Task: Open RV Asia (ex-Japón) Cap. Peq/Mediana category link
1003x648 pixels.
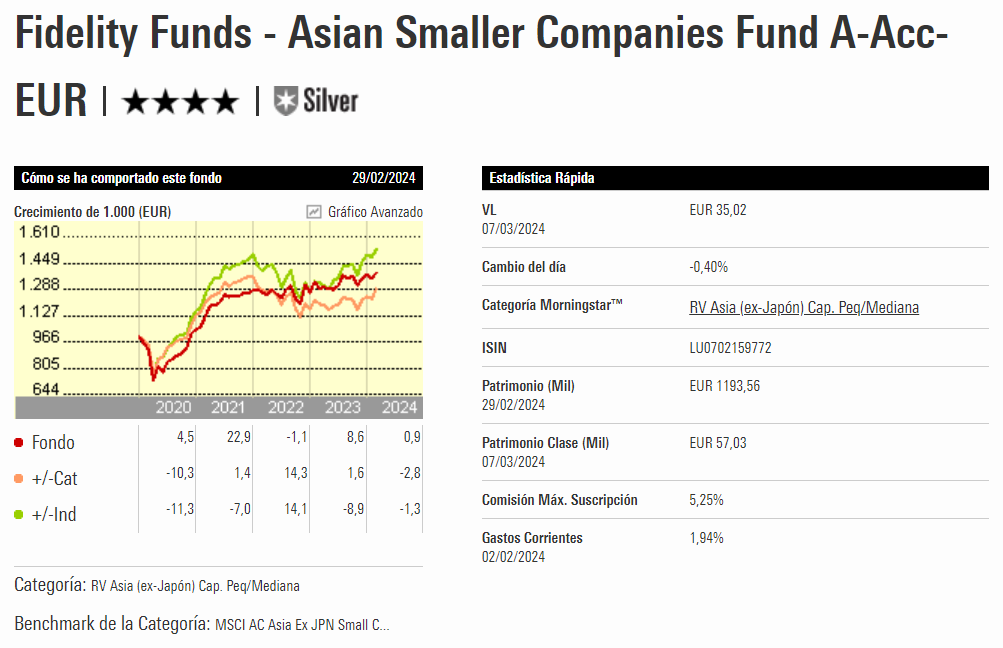Action: tap(804, 307)
